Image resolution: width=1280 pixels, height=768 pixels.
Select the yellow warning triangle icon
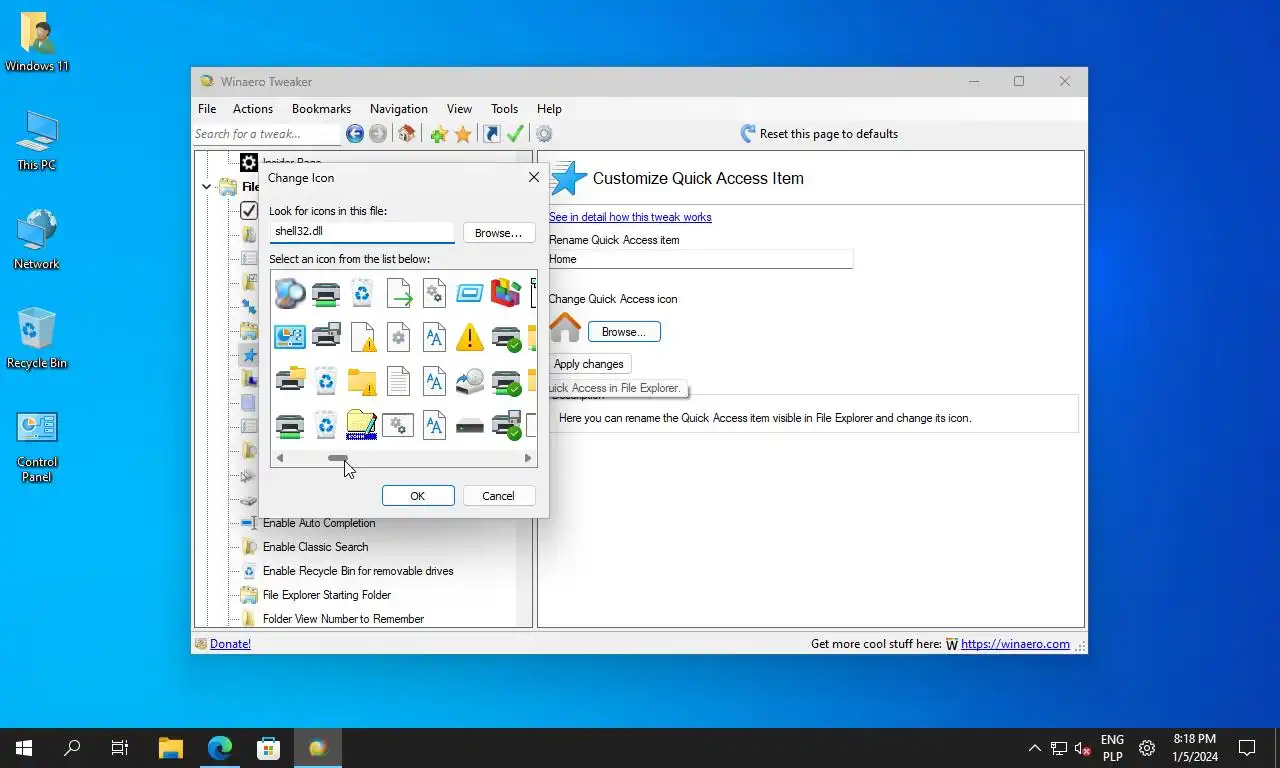tap(470, 337)
